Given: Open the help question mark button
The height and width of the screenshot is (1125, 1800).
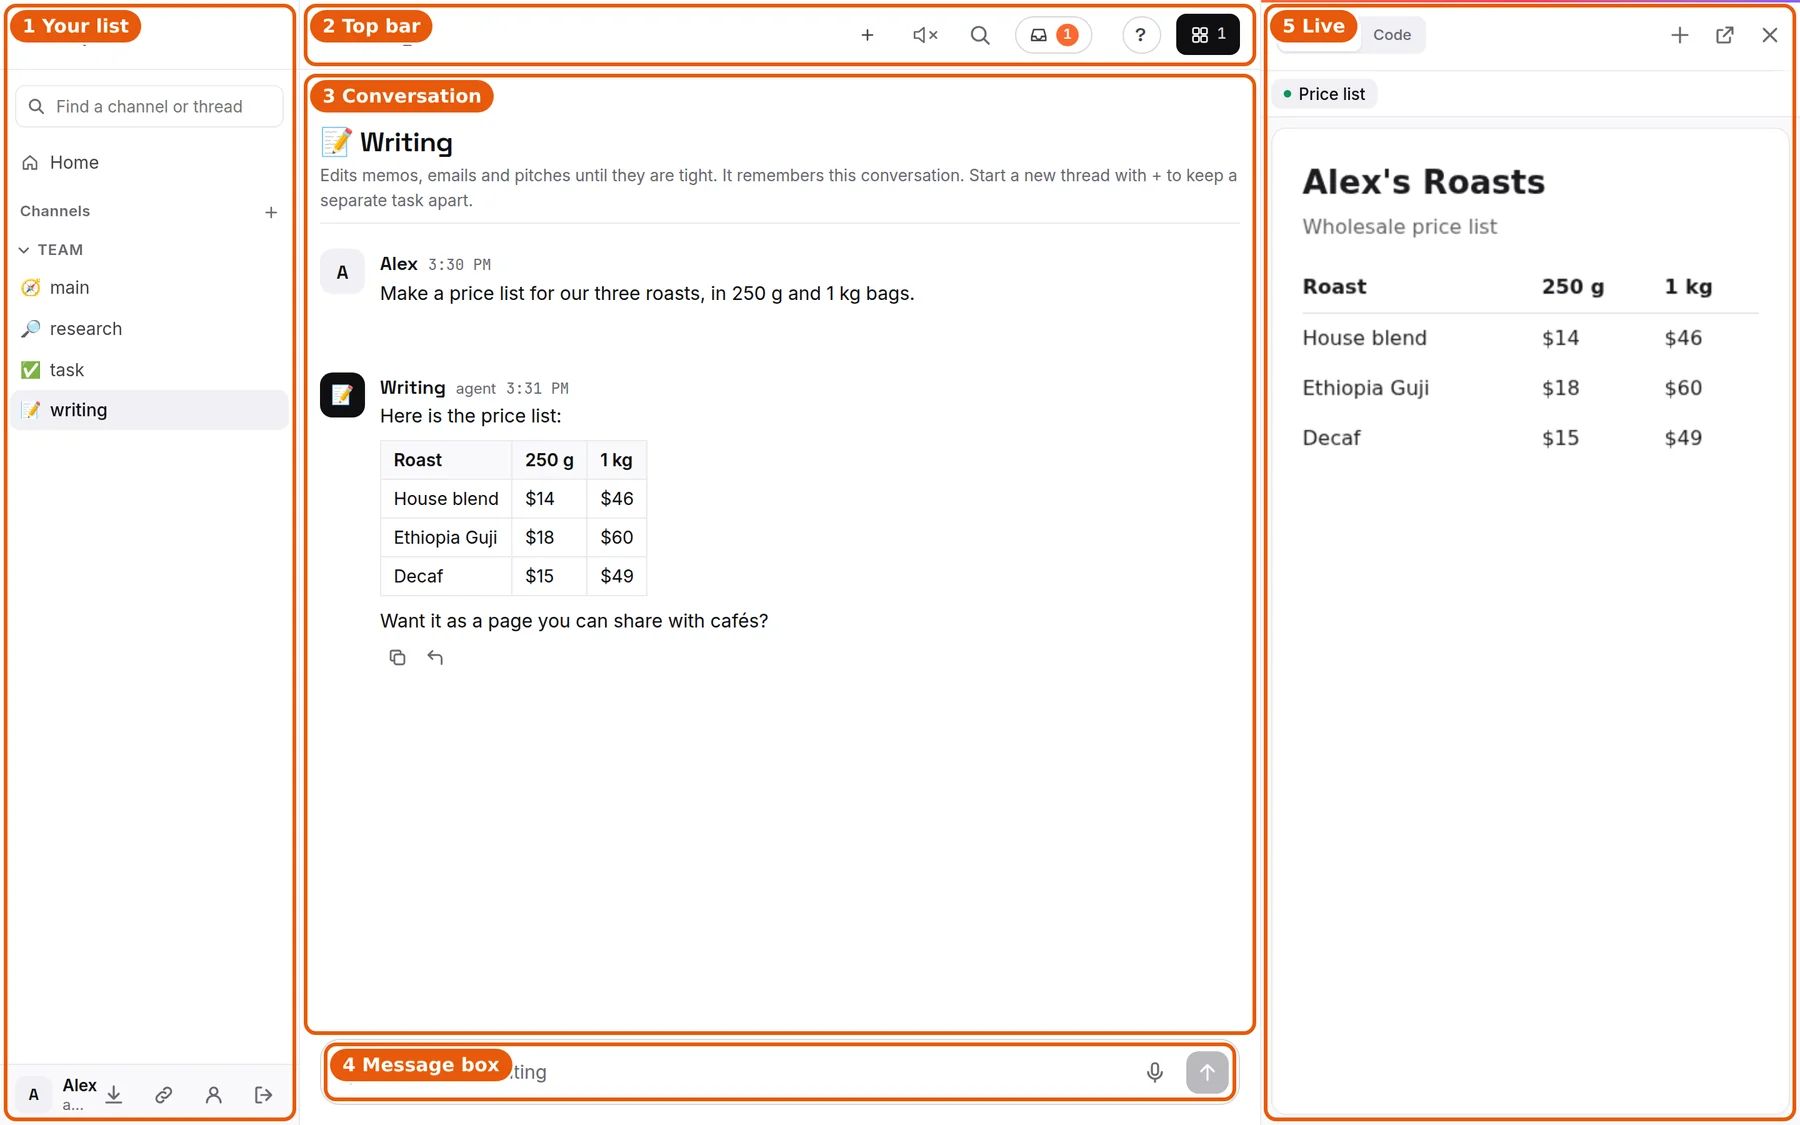Looking at the screenshot, I should 1140,35.
